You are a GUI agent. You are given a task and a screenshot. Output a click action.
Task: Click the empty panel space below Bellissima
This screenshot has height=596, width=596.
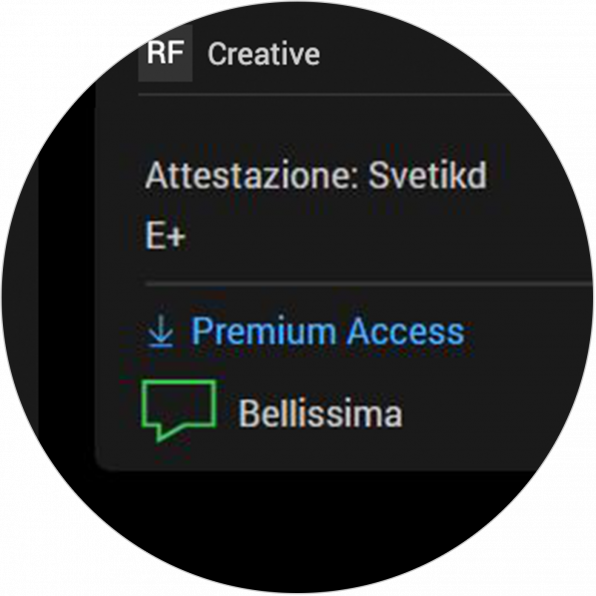pos(304,452)
